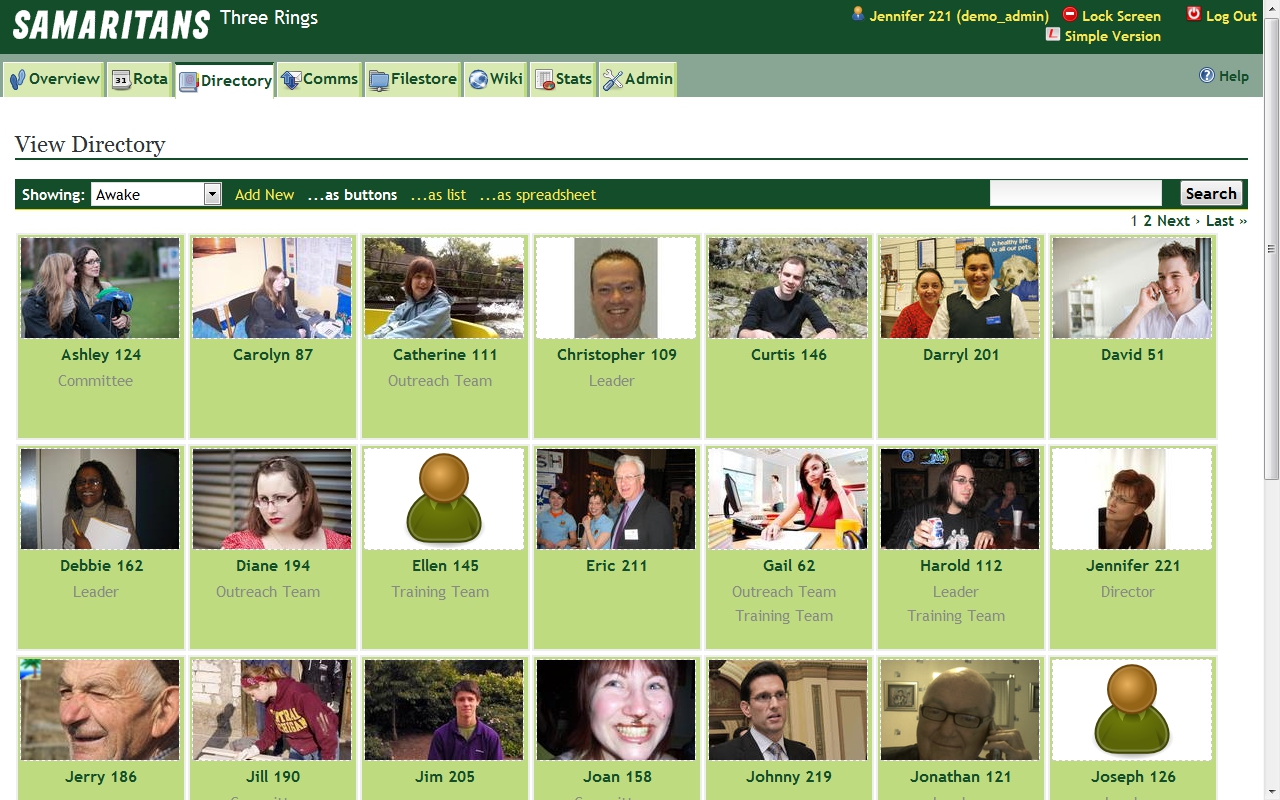
Task: Click the Samaritans logo
Action: [111, 24]
